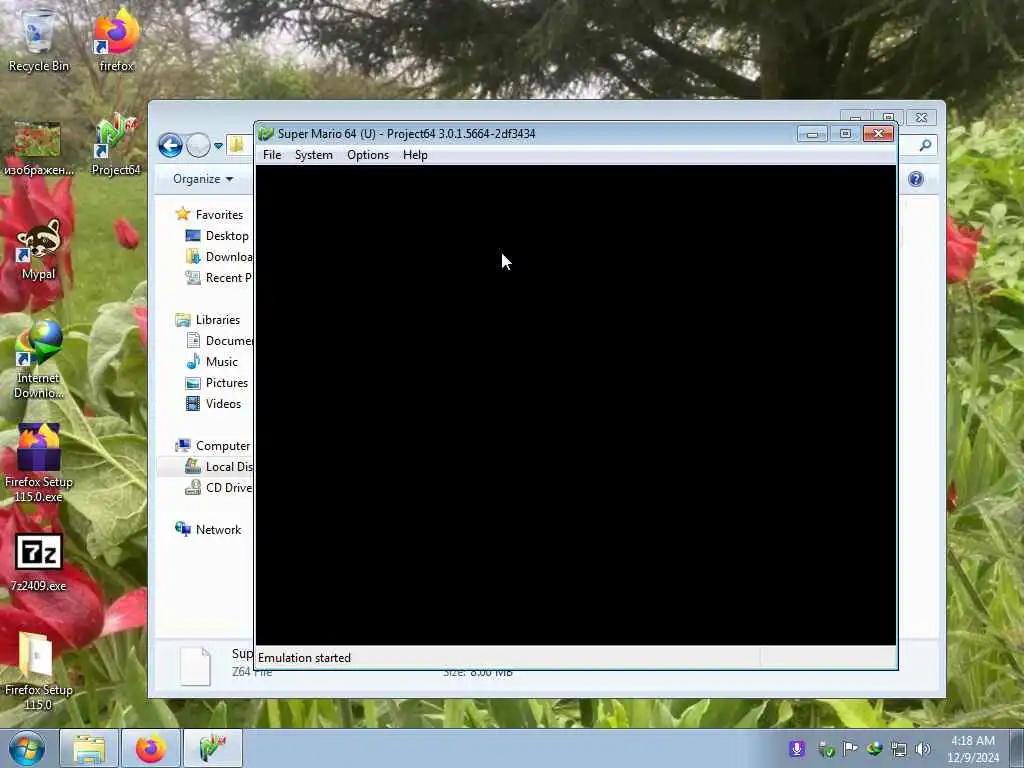This screenshot has height=768, width=1024.
Task: Click the network tray icon
Action: 899,749
